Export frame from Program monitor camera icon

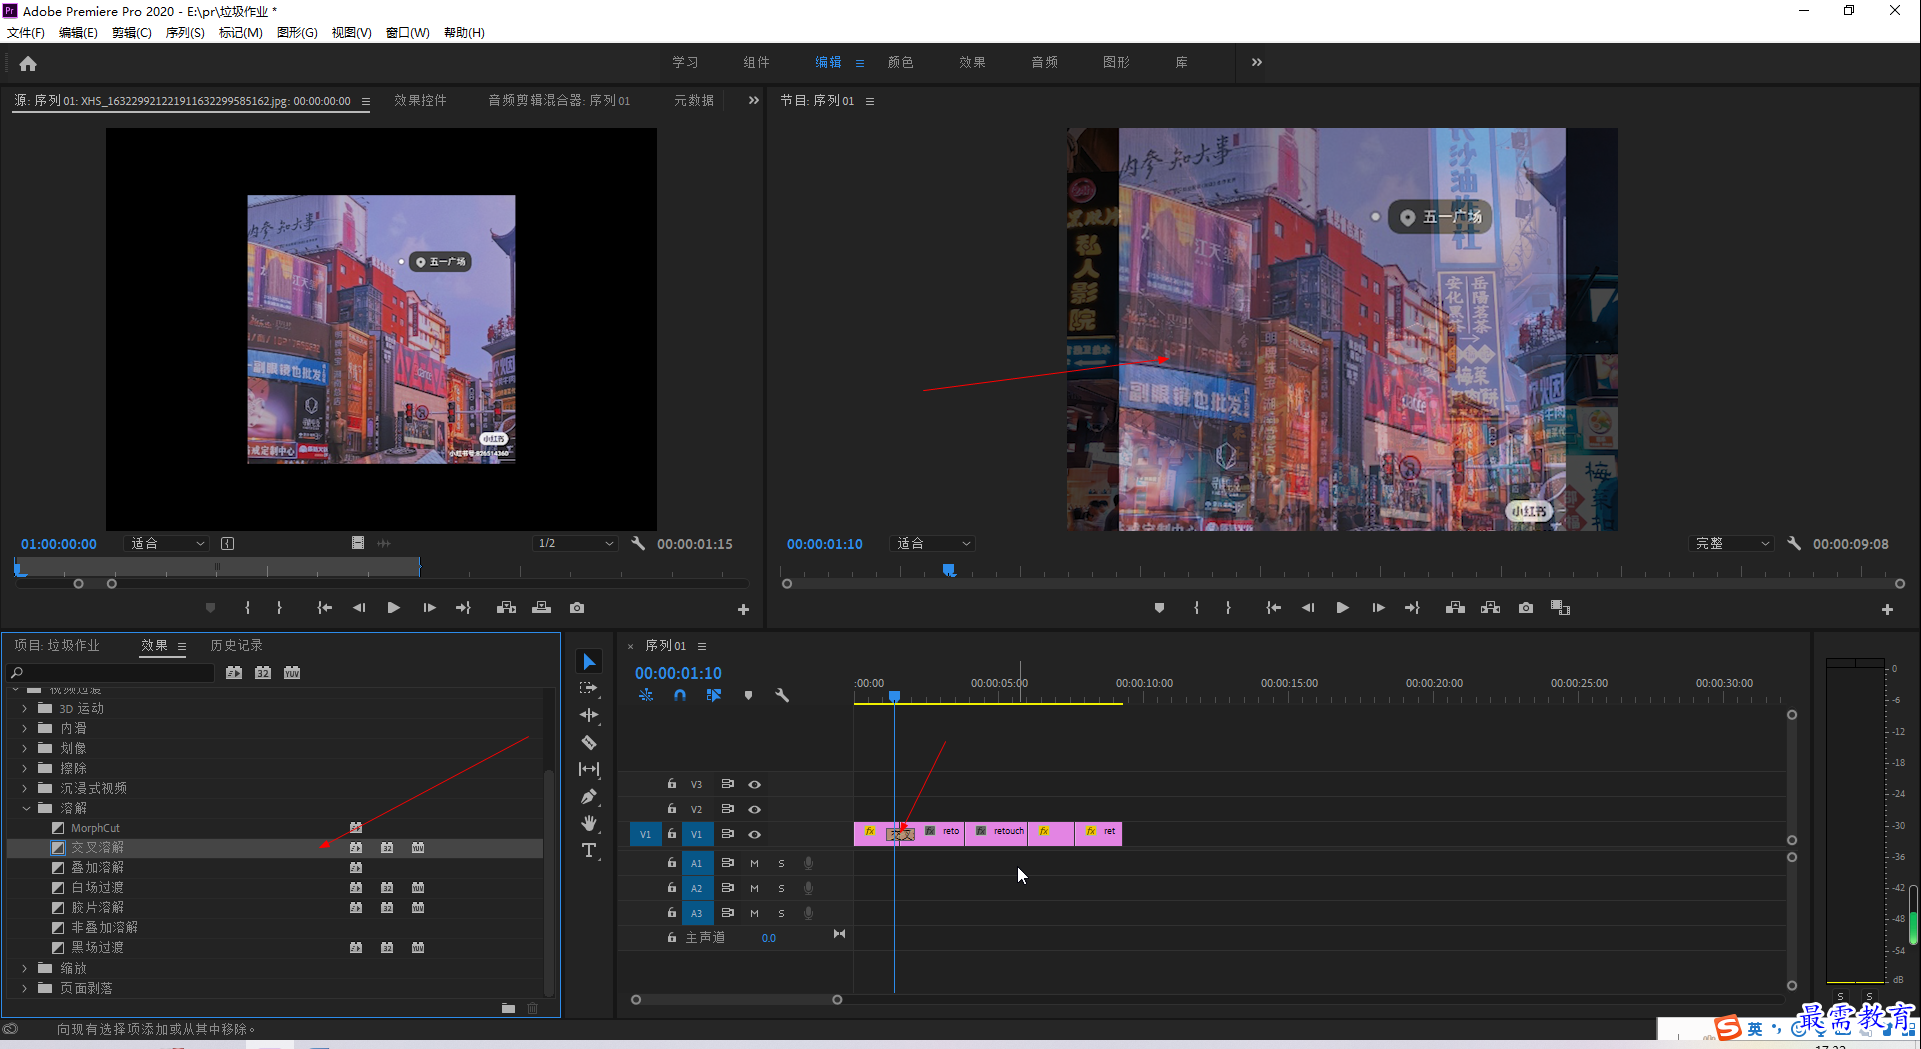coord(1525,608)
